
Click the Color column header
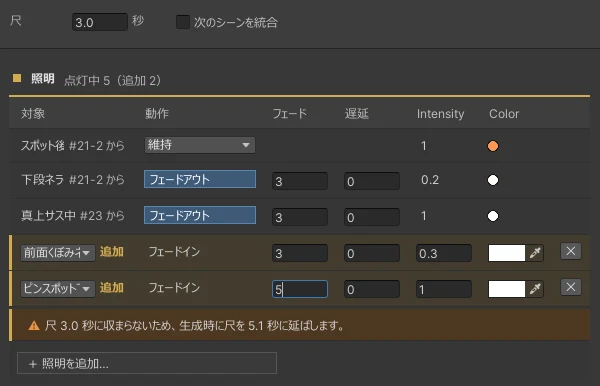pos(504,114)
